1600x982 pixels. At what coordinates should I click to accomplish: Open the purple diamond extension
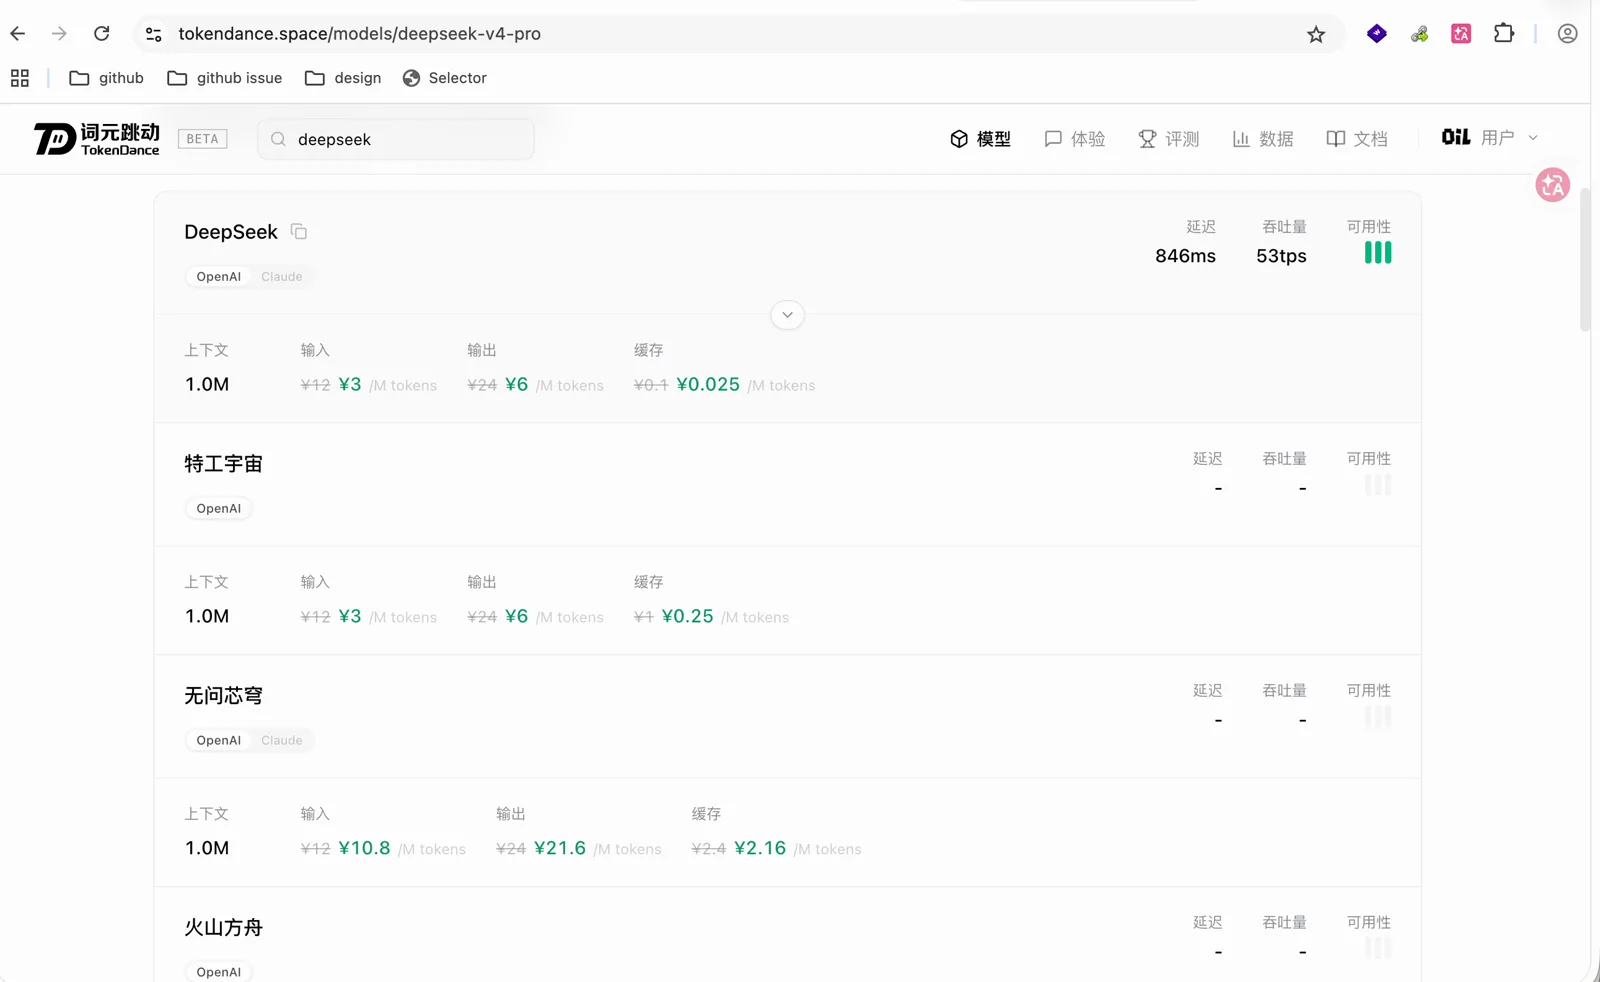[x=1377, y=34]
